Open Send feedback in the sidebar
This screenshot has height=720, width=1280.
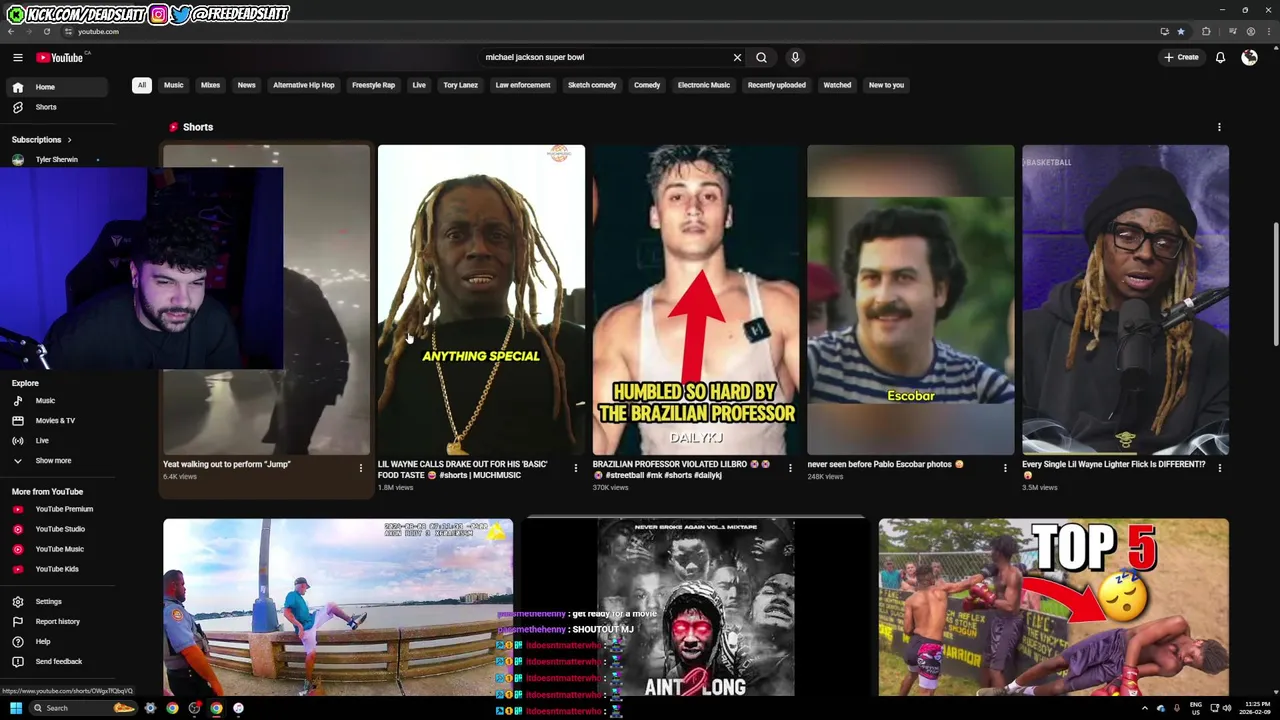pos(57,661)
